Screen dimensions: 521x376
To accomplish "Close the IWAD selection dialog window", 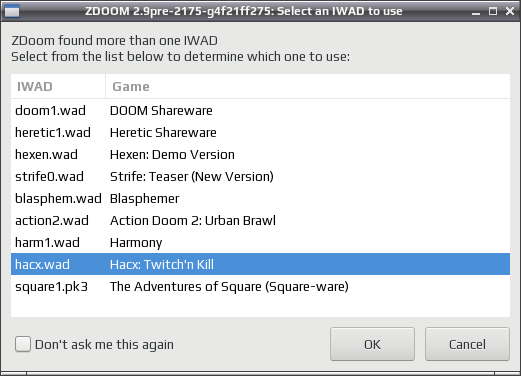I will (x=510, y=11).
